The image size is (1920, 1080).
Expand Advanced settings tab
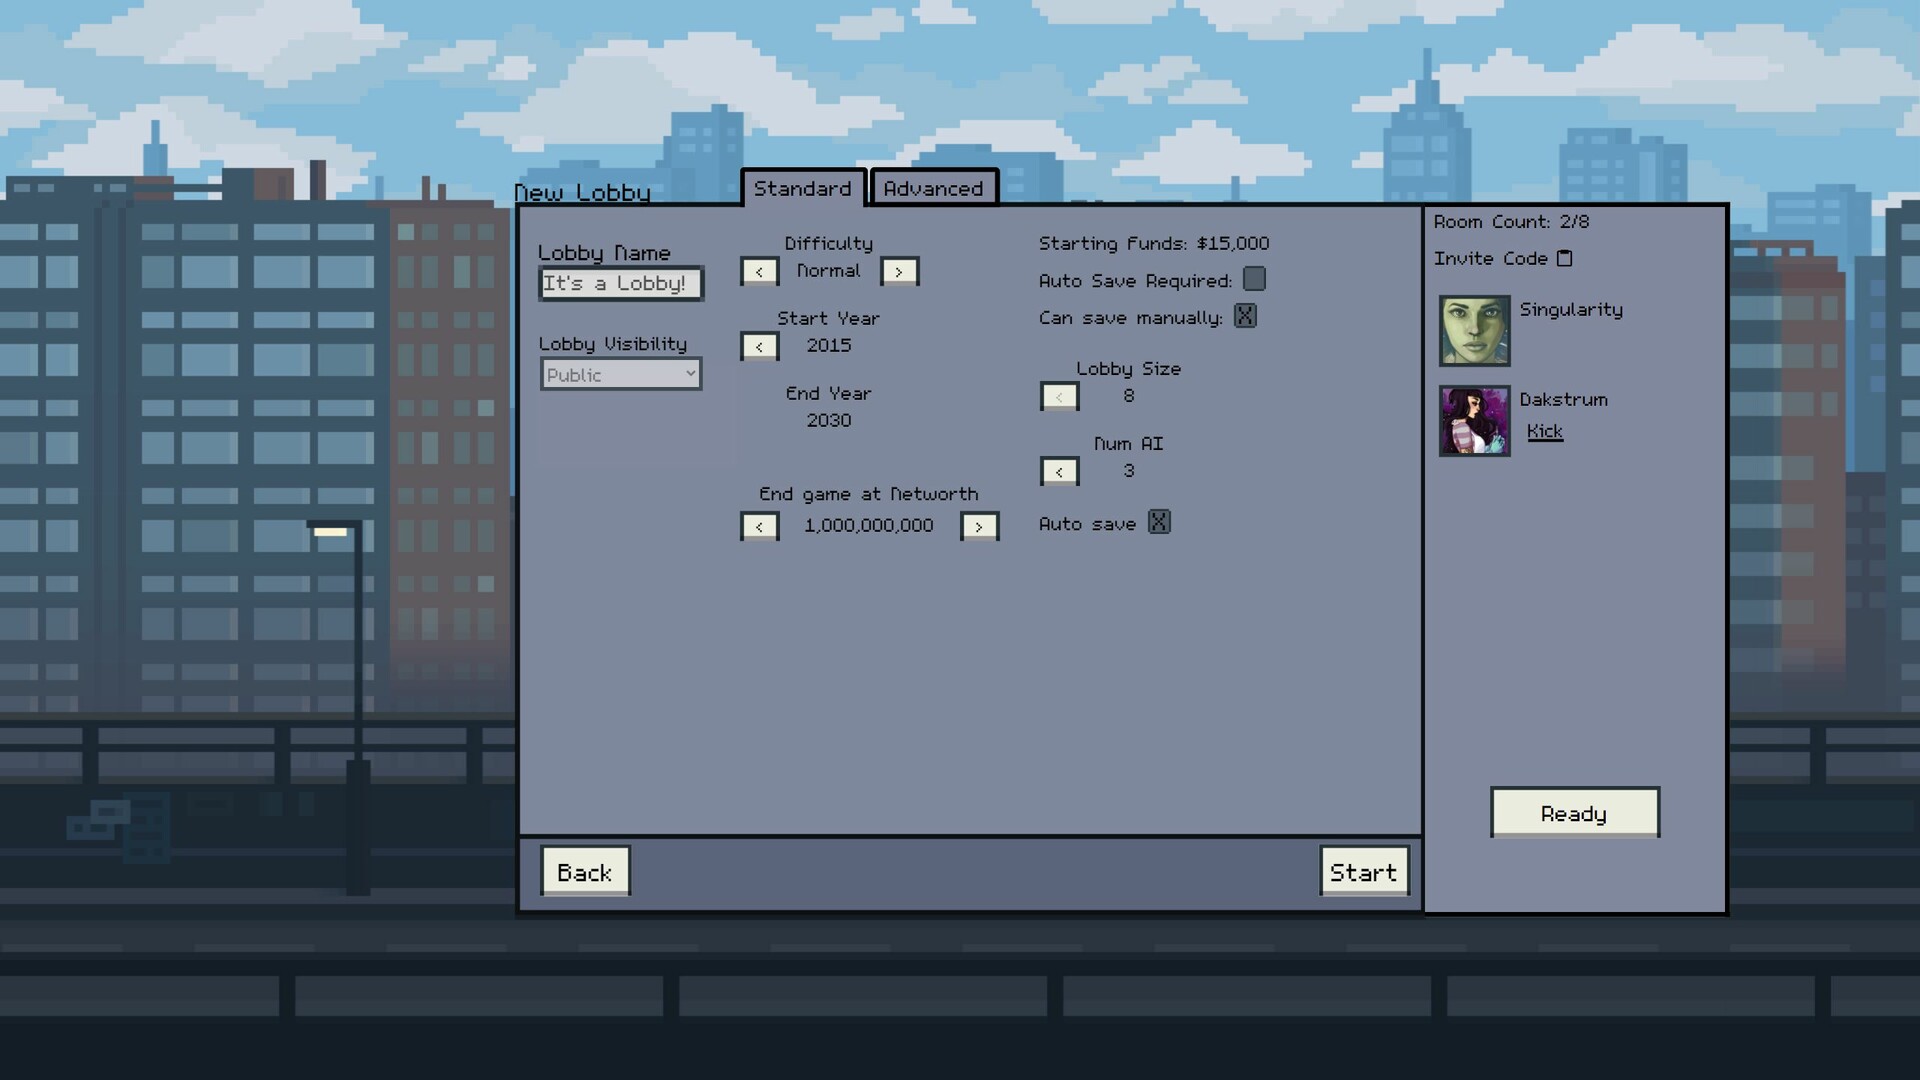coord(932,189)
